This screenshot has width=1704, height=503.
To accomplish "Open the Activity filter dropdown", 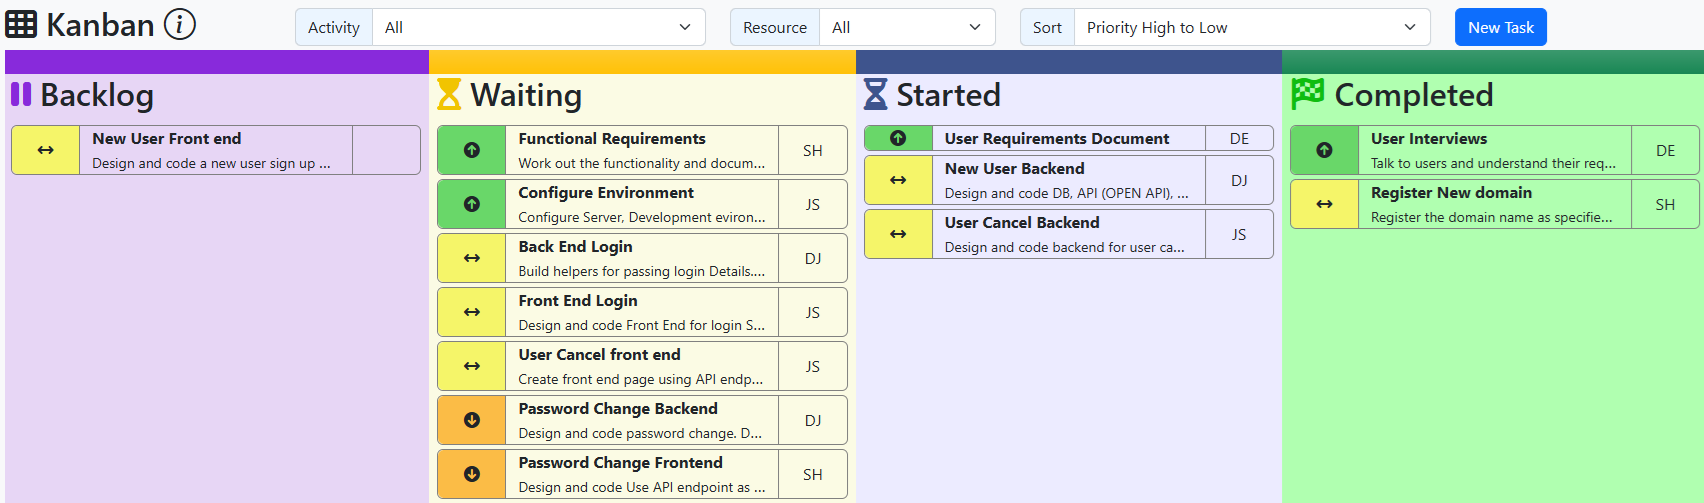I will coord(538,28).
